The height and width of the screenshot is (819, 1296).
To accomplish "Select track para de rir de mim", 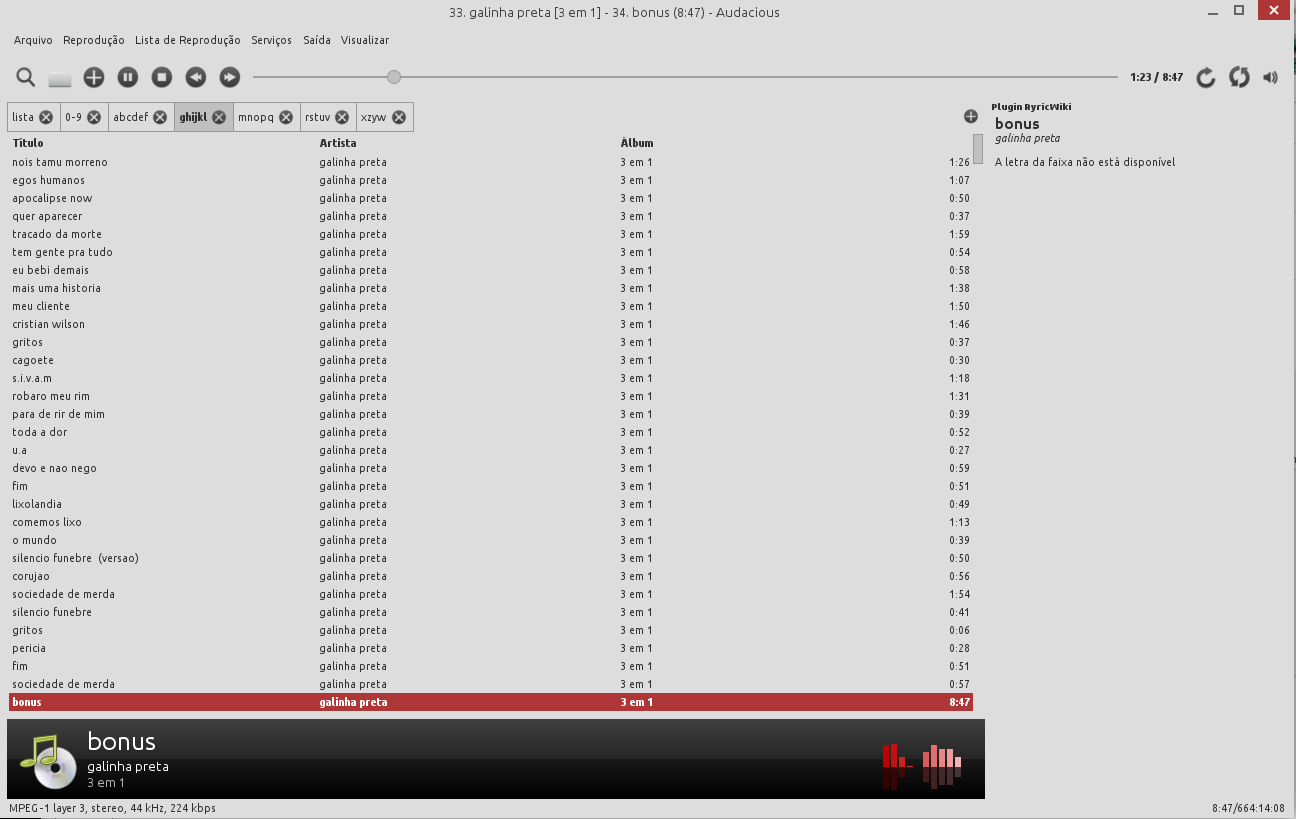I will 490,414.
